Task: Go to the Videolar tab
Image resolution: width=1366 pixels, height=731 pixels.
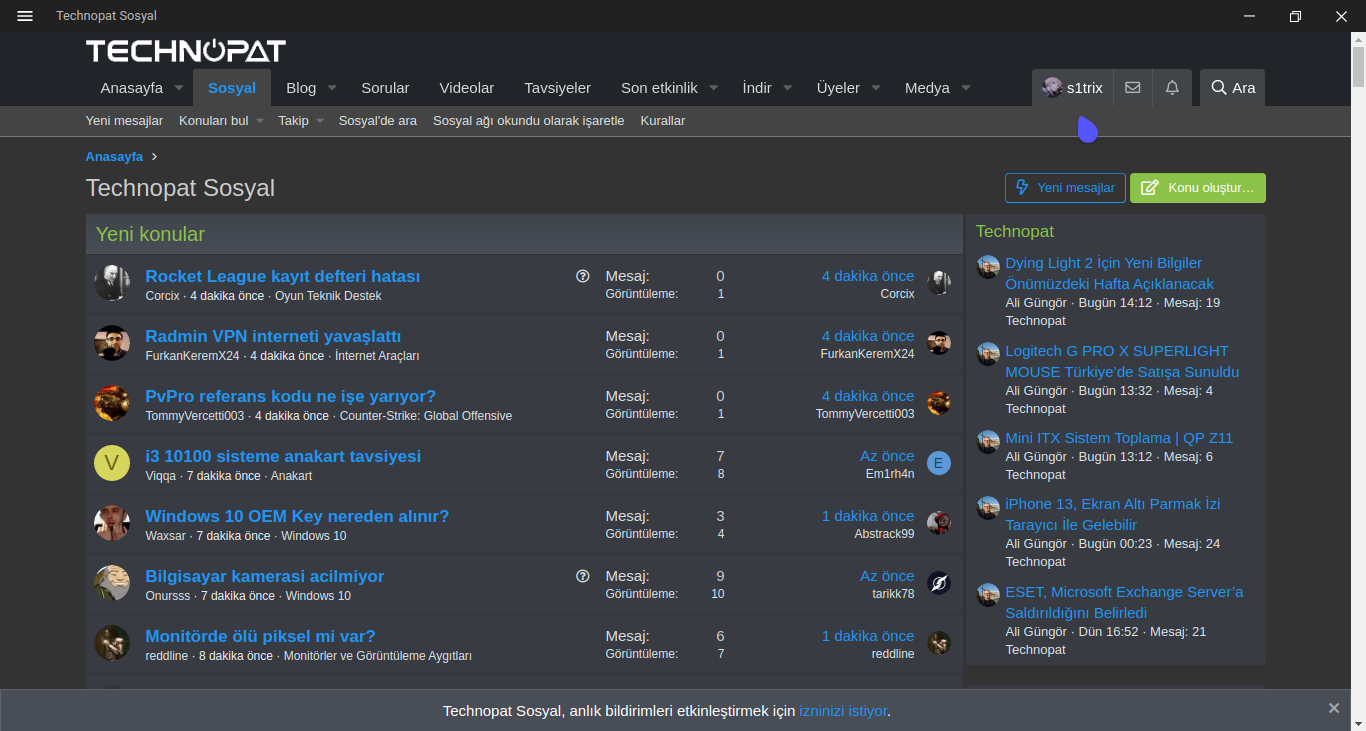Action: click(x=467, y=88)
